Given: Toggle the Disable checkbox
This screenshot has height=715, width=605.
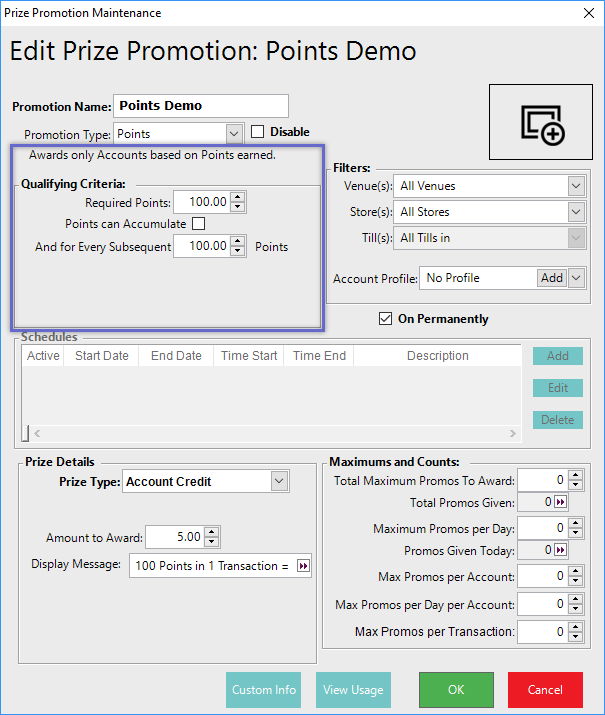Looking at the screenshot, I should (258, 132).
